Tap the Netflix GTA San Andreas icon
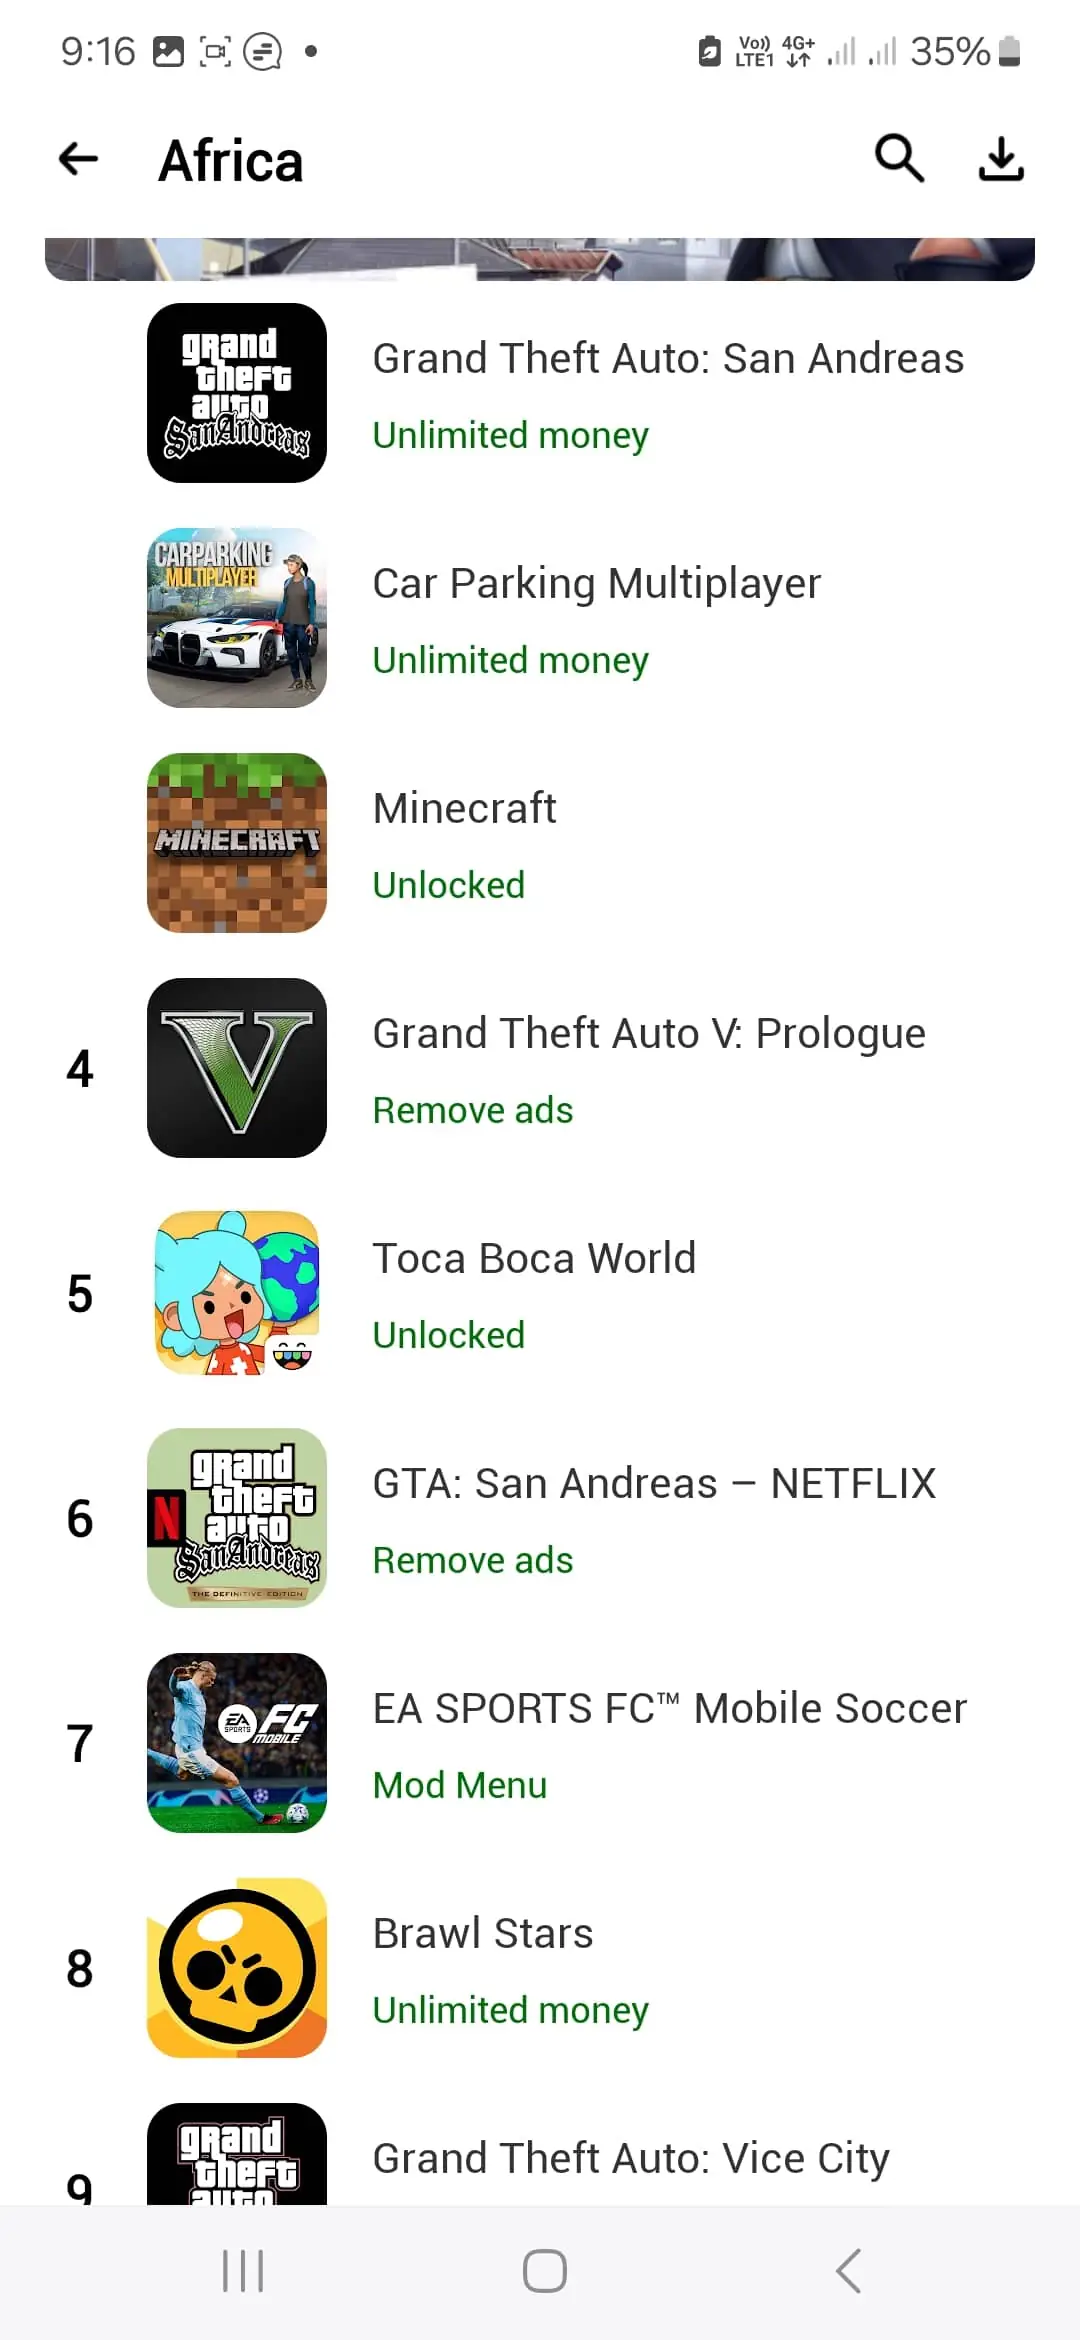The width and height of the screenshot is (1080, 2340). [x=237, y=1518]
